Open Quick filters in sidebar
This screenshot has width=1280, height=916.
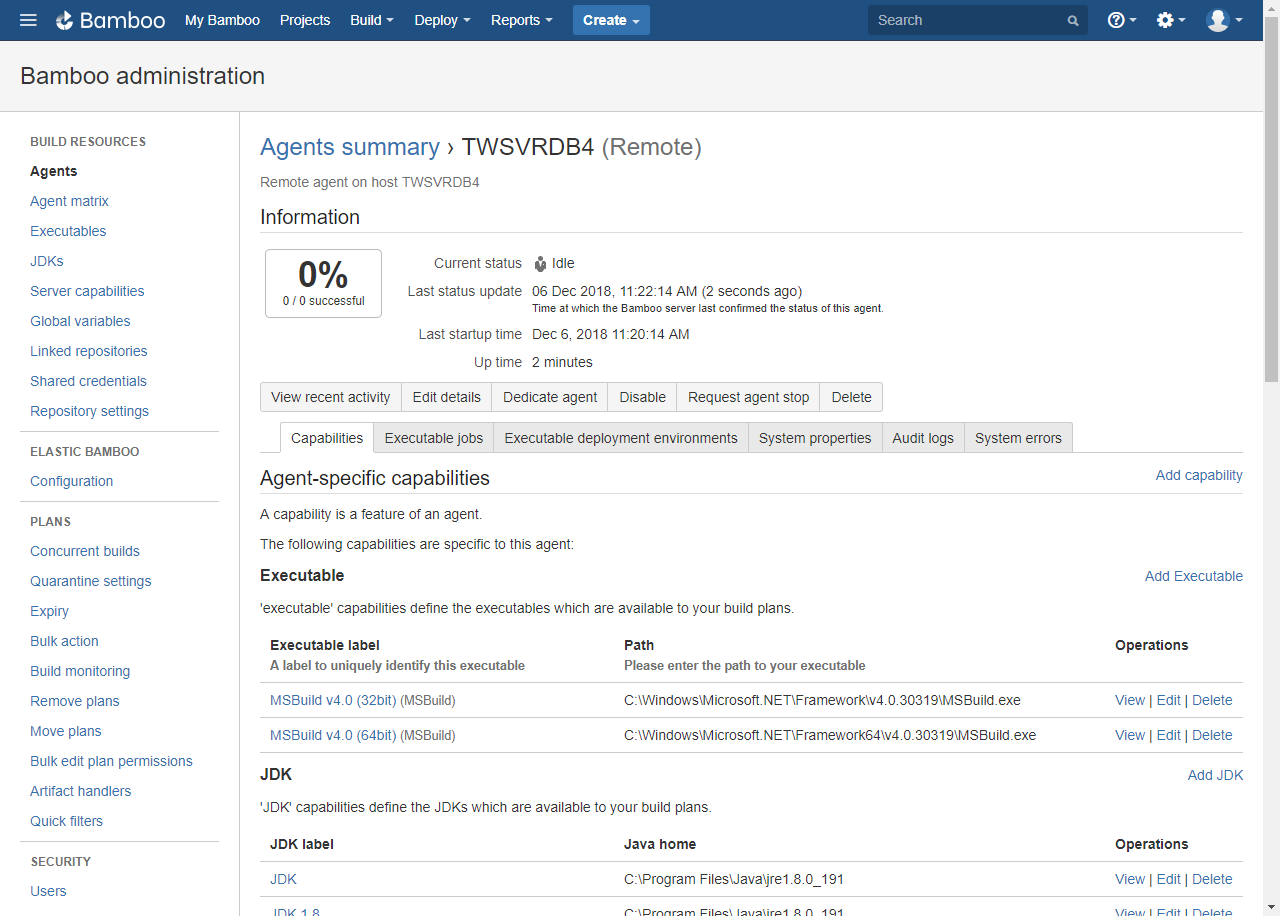click(x=67, y=821)
